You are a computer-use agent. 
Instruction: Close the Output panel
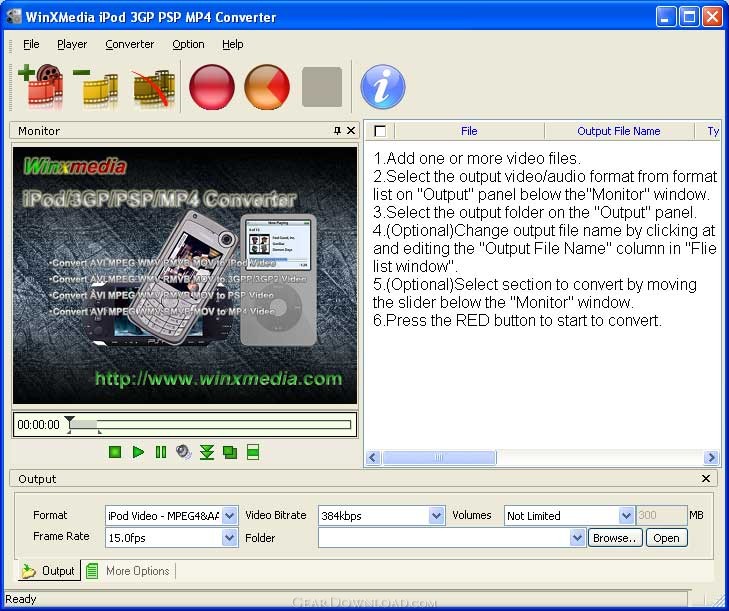[706, 478]
